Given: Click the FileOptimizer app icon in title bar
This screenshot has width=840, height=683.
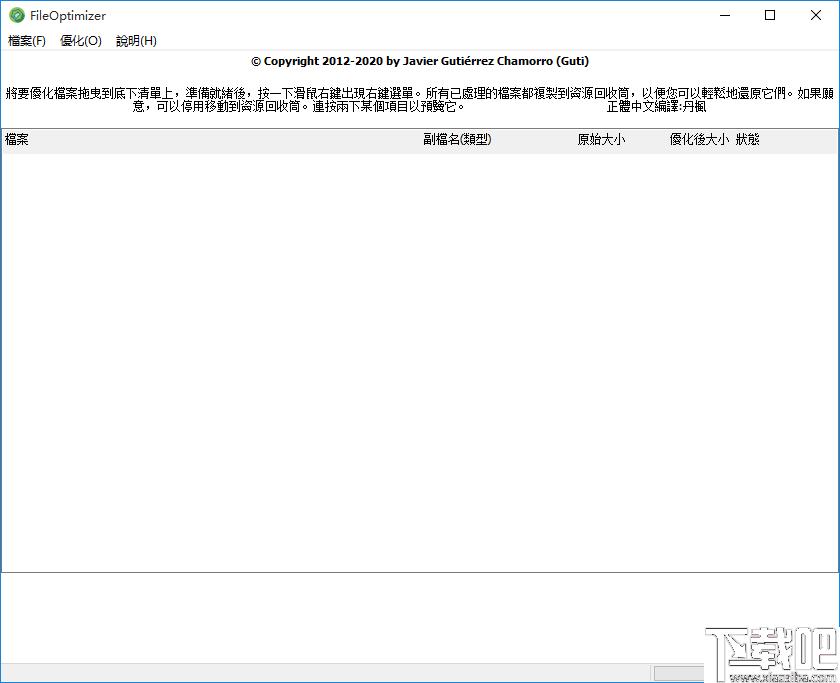Looking at the screenshot, I should pos(17,16).
